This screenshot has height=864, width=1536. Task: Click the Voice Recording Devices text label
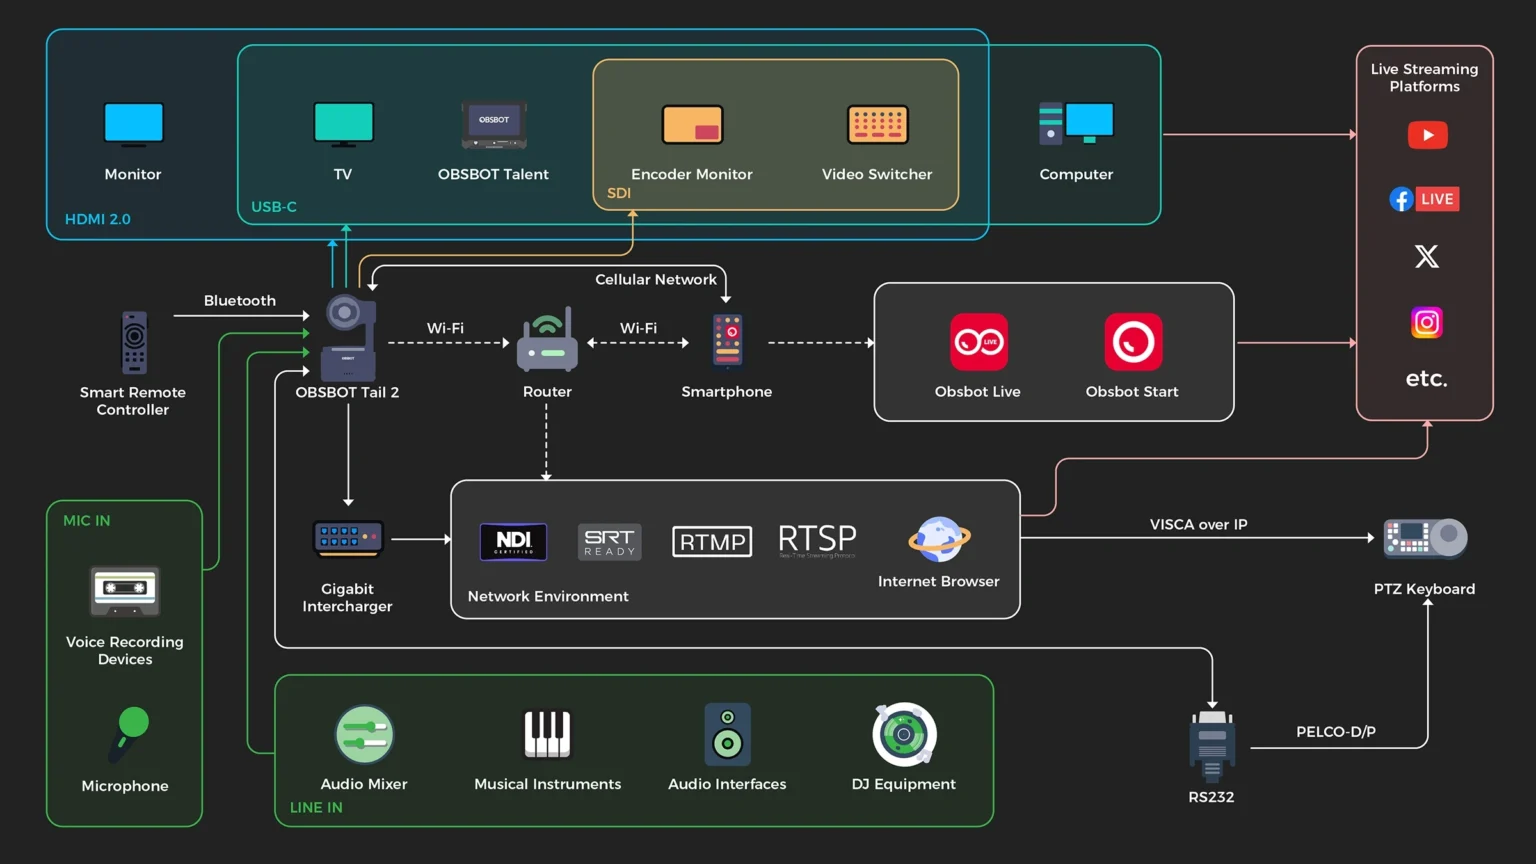point(125,651)
